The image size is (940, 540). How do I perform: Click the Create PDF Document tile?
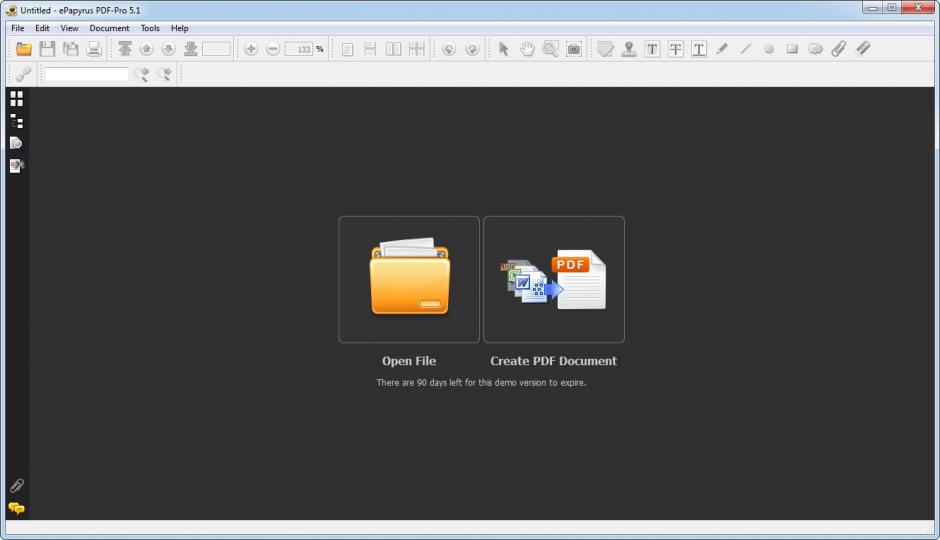(x=554, y=279)
